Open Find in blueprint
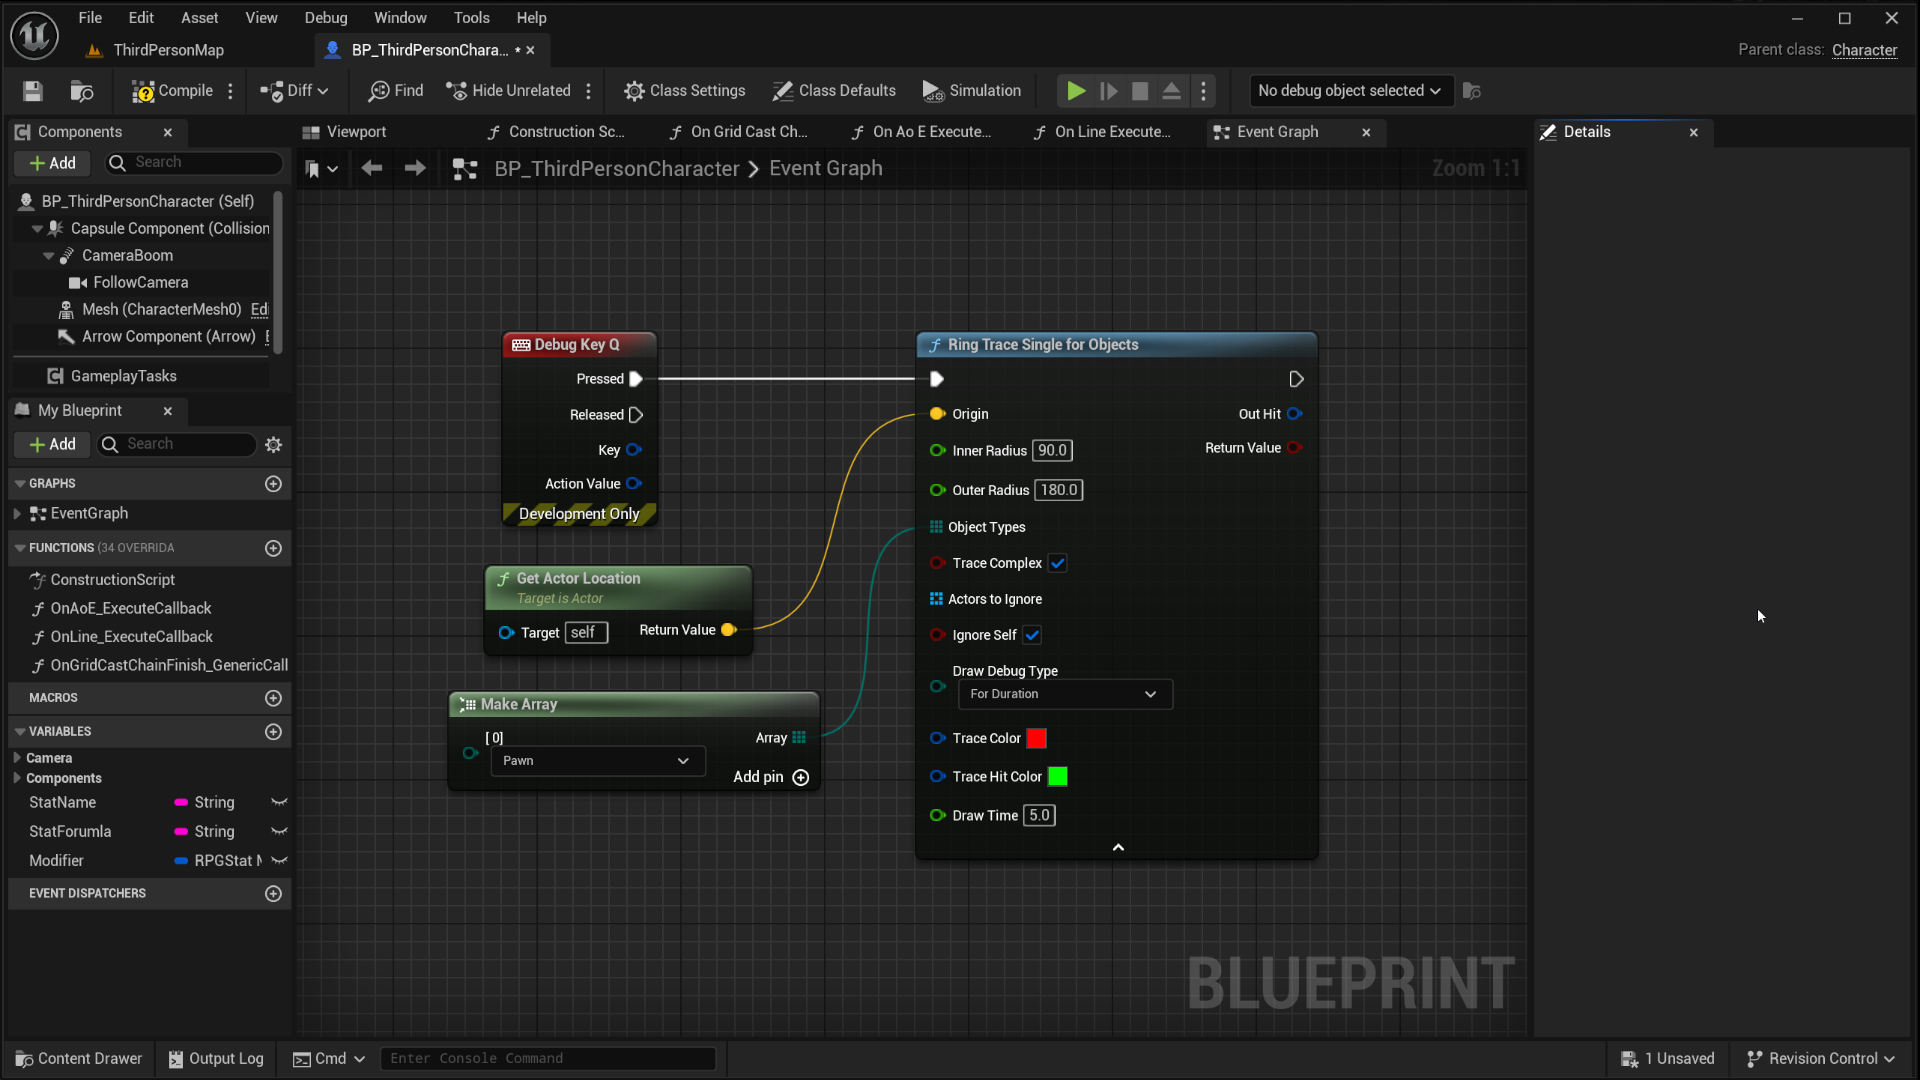The width and height of the screenshot is (1920, 1080). click(x=396, y=91)
